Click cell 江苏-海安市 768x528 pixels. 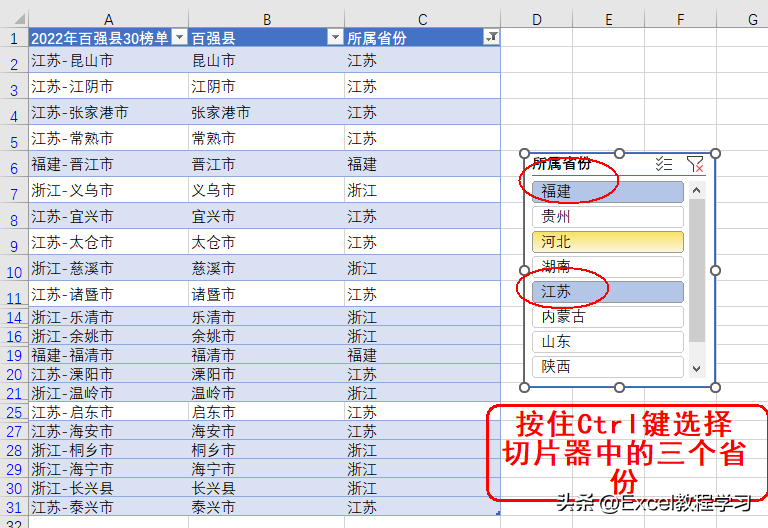tap(108, 431)
